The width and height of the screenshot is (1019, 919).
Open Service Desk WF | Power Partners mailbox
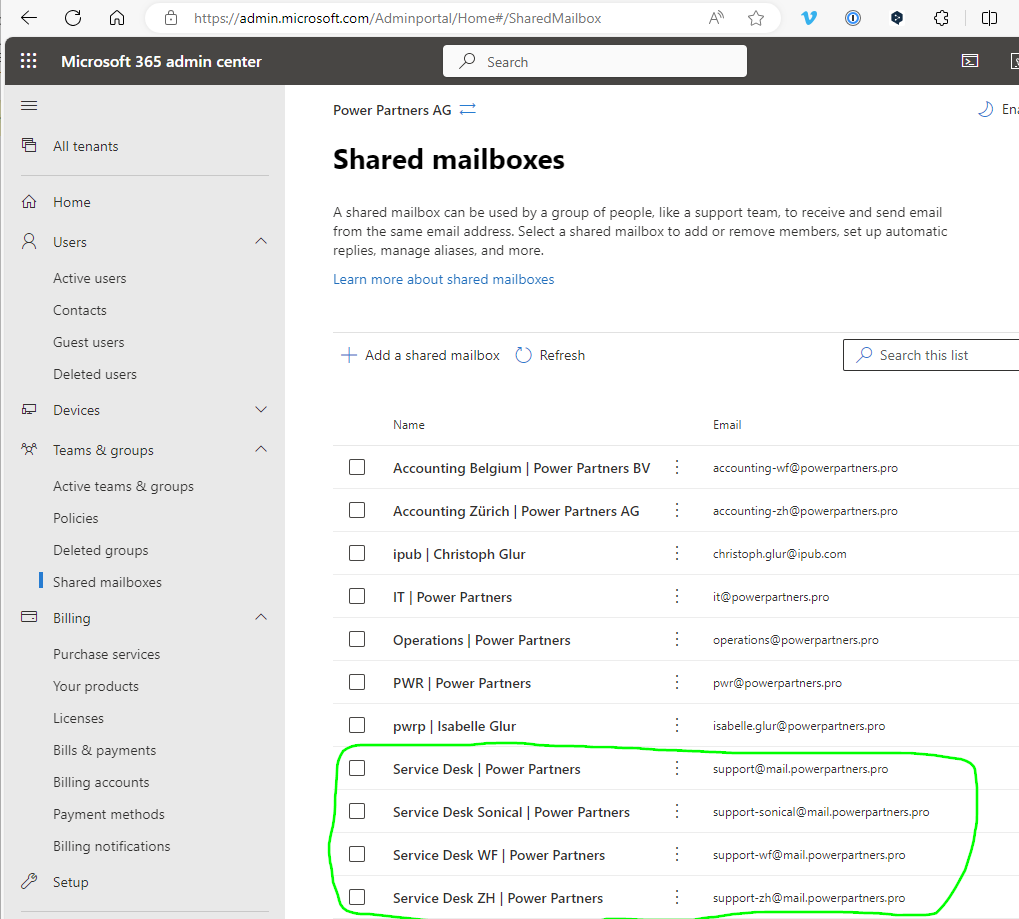499,855
